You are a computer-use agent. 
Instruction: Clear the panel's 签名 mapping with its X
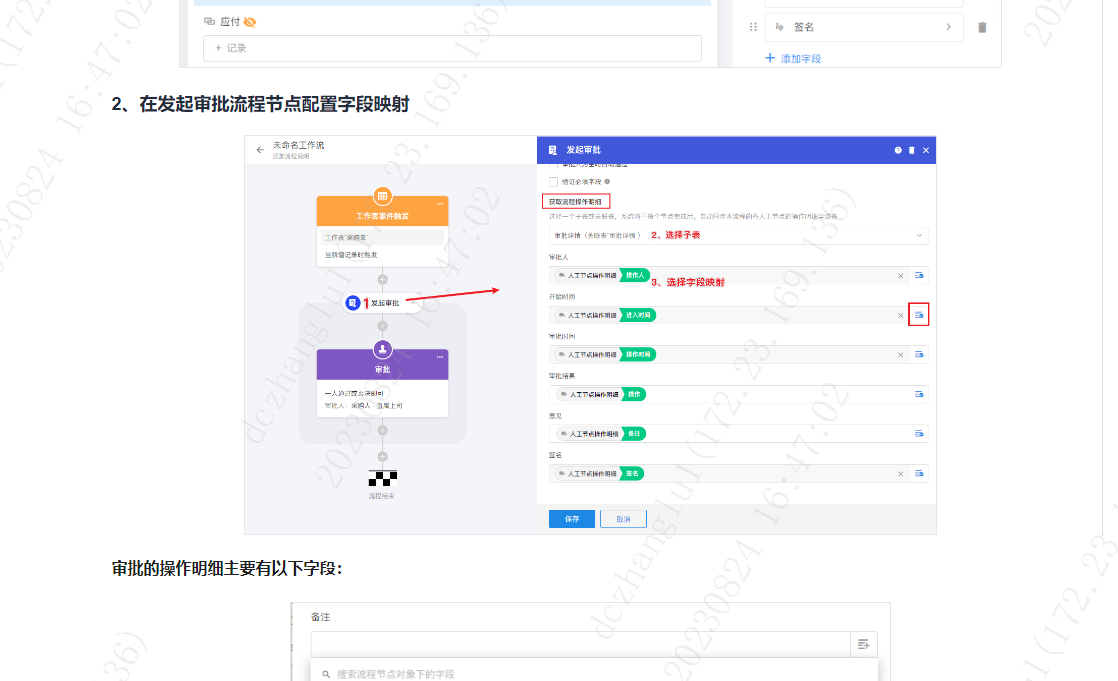pyautogui.click(x=901, y=474)
